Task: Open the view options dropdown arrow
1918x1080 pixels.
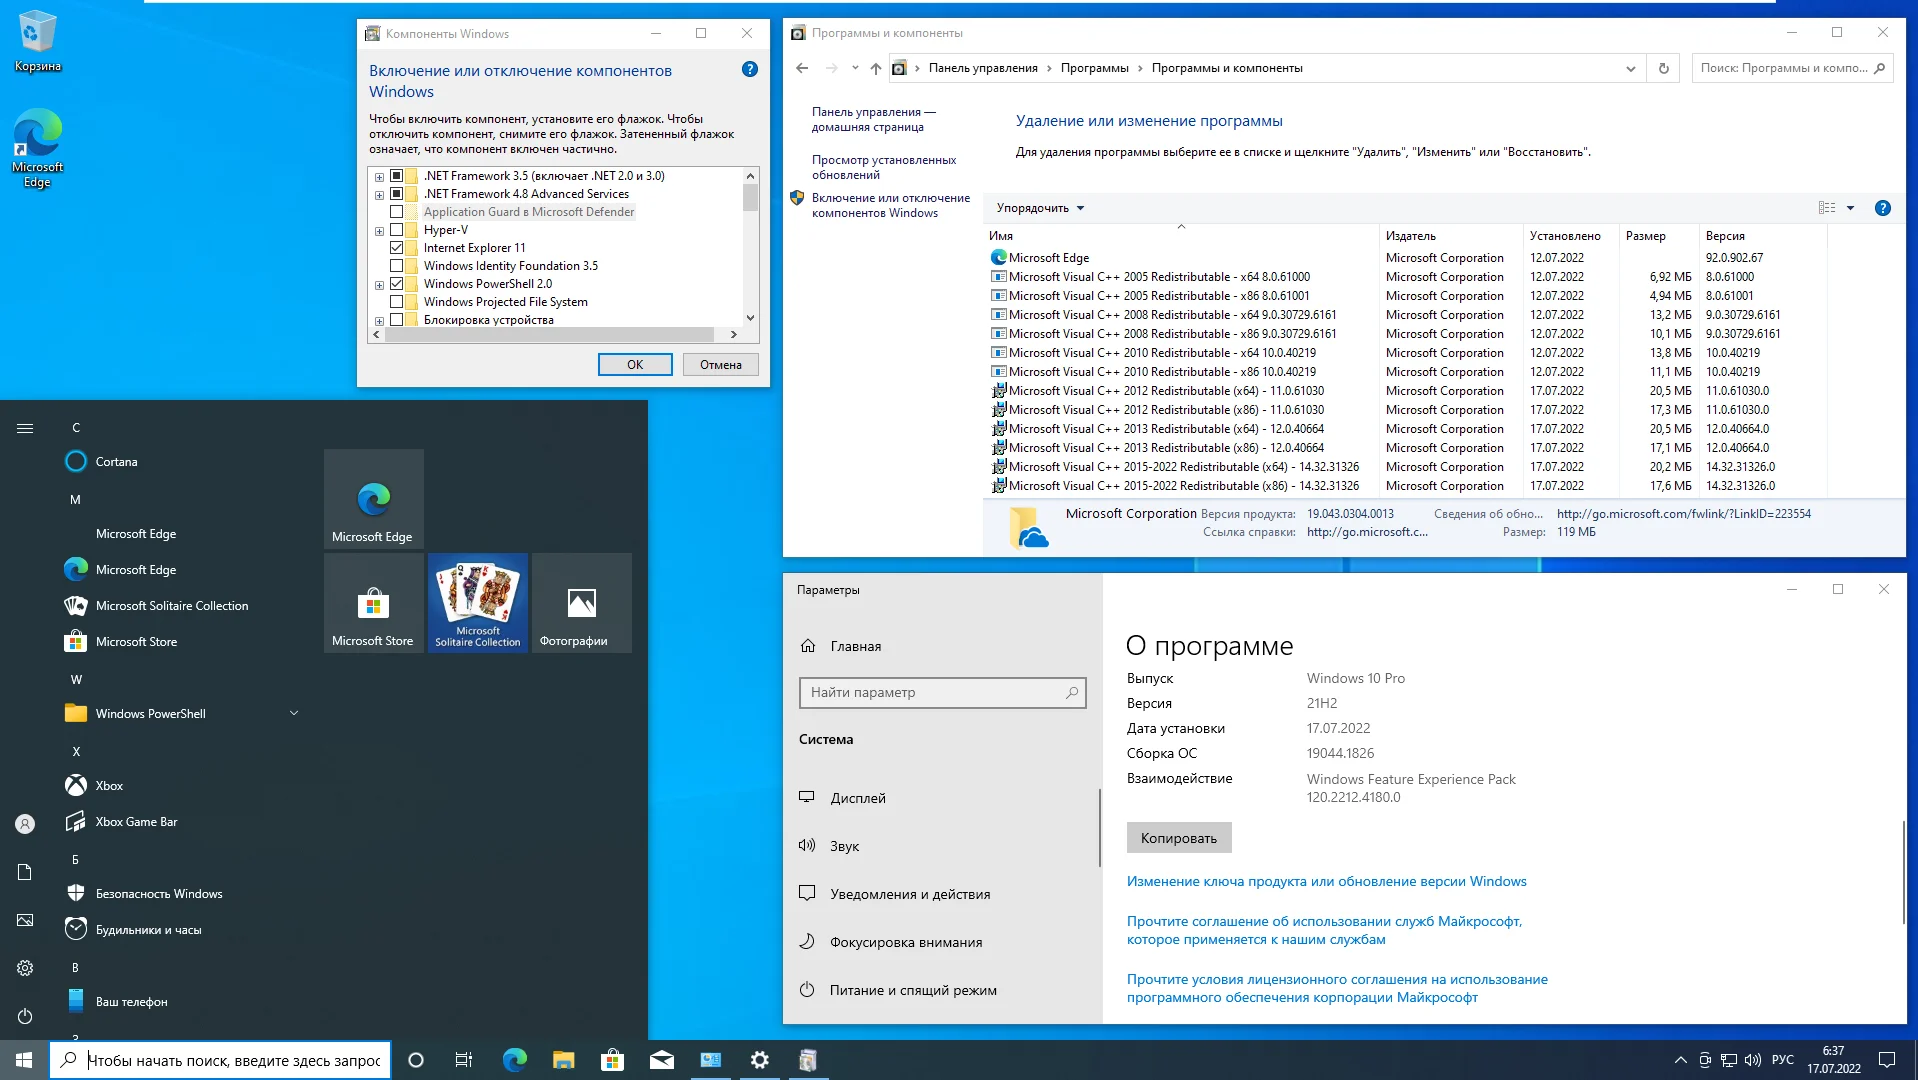Action: tap(1850, 208)
